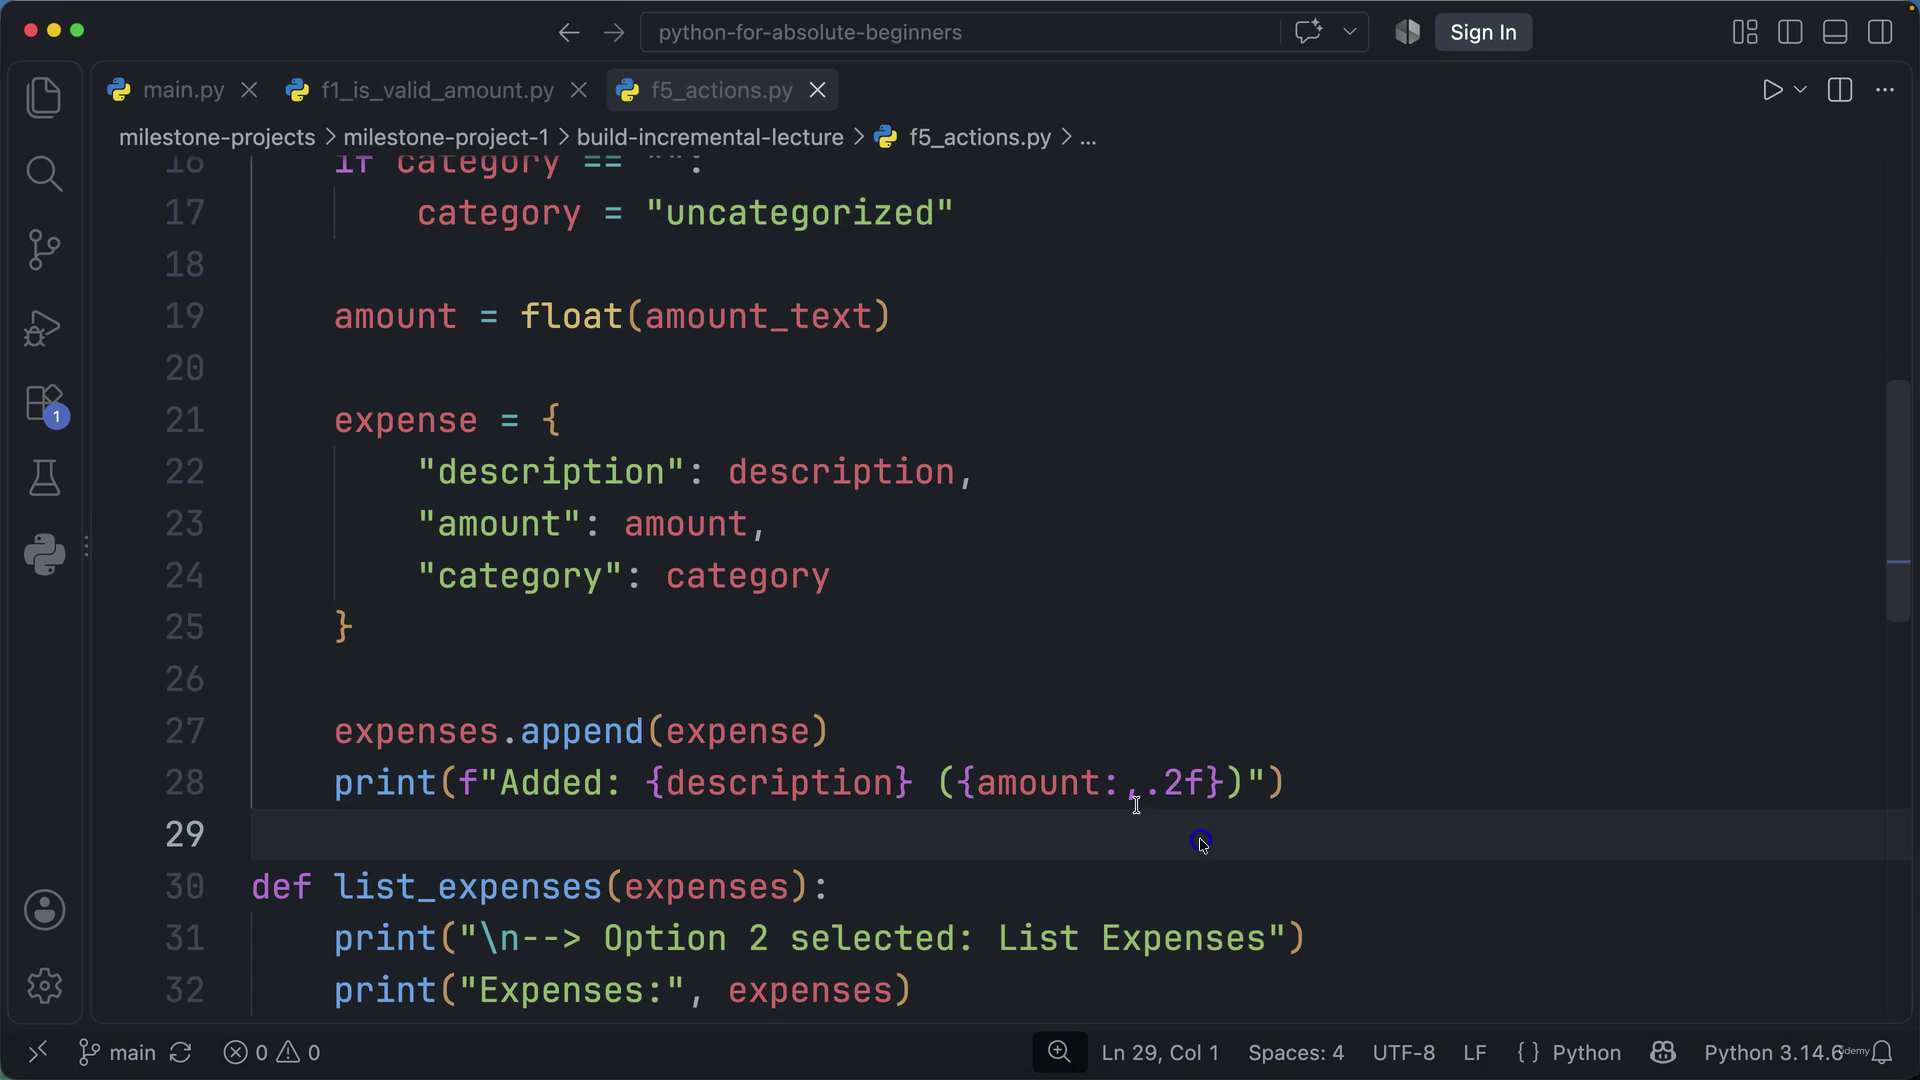1920x1080 pixels.
Task: Click the milestone-project-1 breadcrumb
Action: pyautogui.click(x=446, y=137)
